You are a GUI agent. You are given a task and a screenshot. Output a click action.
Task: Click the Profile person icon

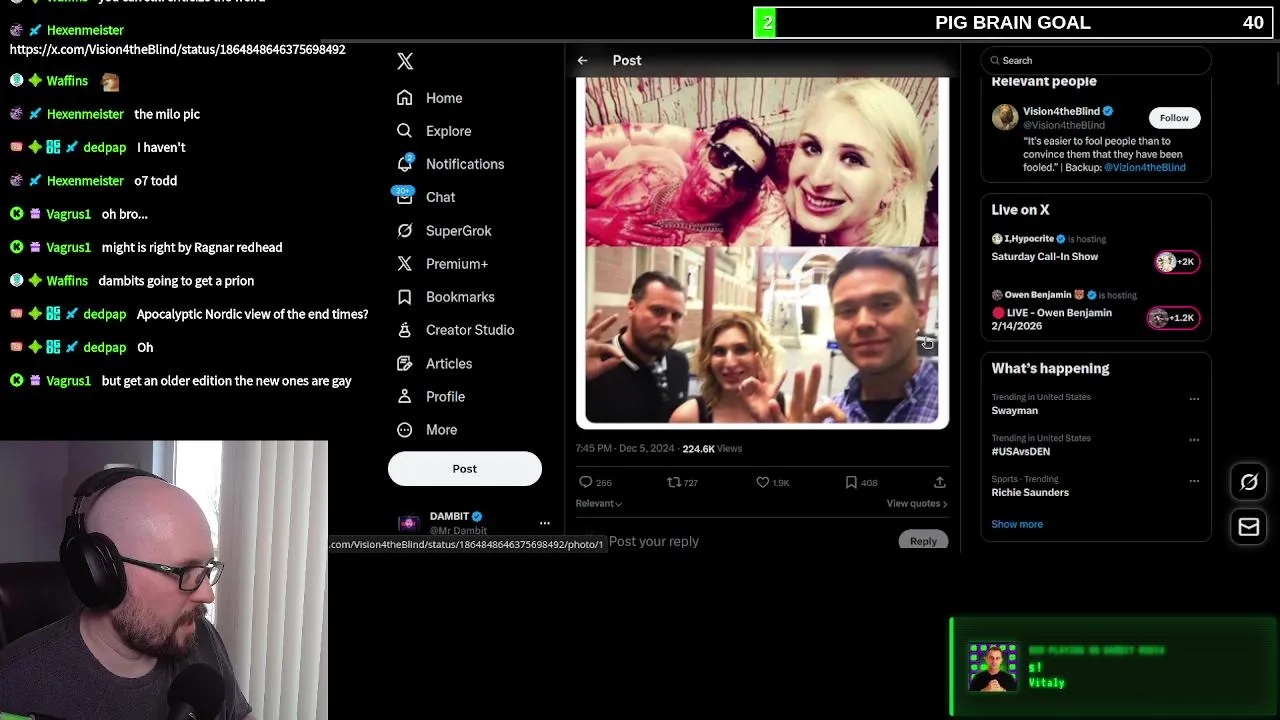tap(404, 397)
